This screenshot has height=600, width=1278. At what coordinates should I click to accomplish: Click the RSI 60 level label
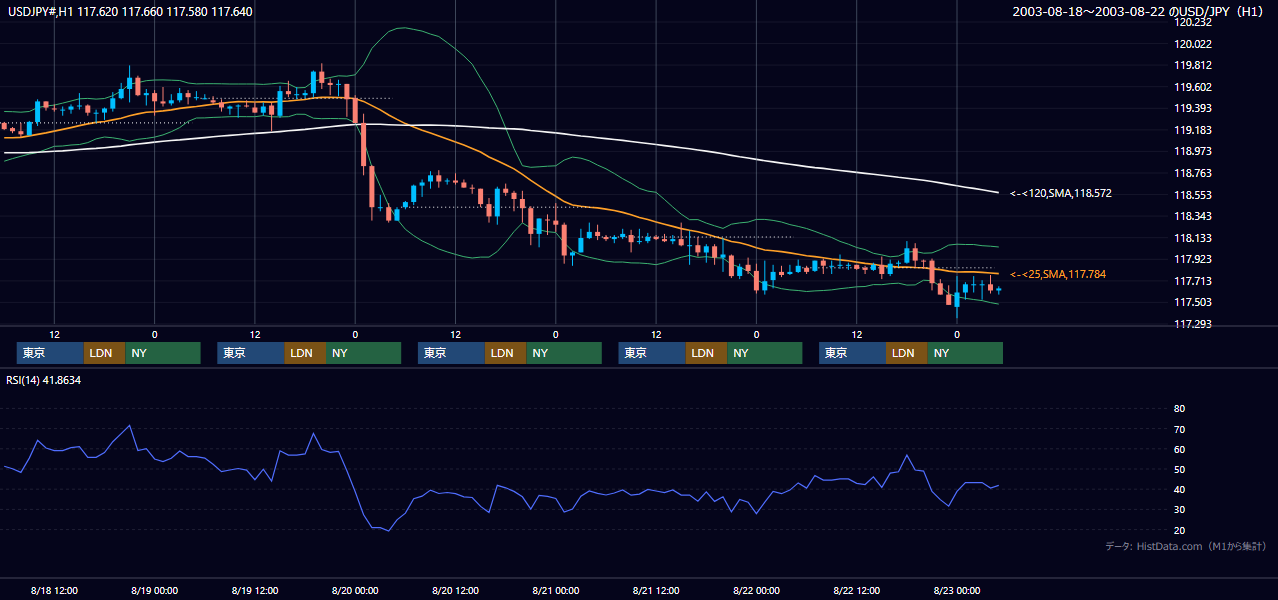click(1179, 449)
